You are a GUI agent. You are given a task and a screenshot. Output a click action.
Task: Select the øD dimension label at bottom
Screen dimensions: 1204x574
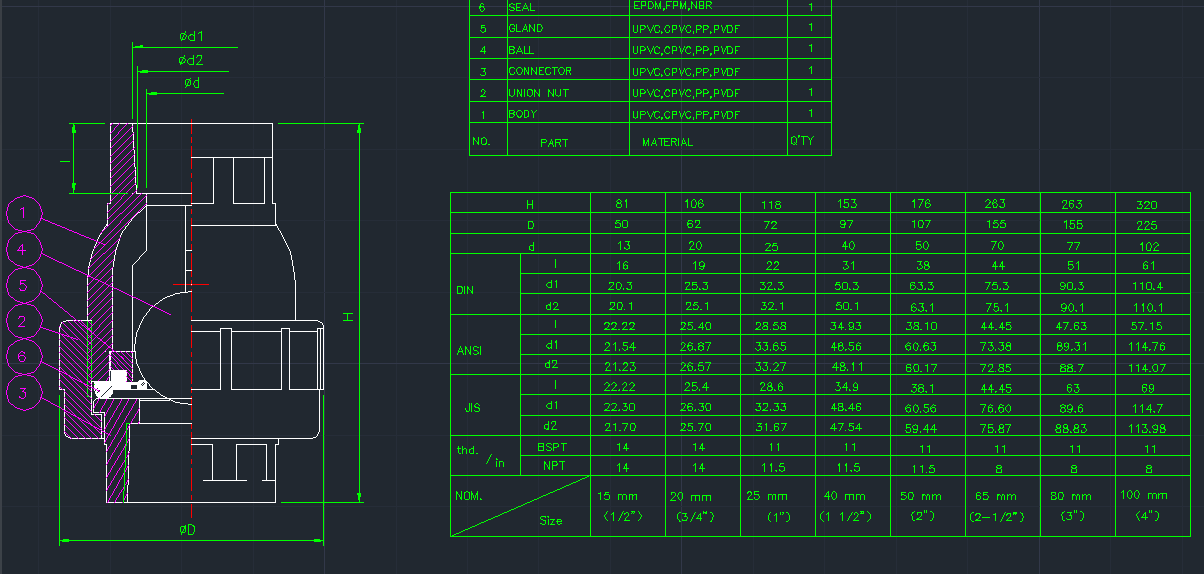(x=187, y=529)
